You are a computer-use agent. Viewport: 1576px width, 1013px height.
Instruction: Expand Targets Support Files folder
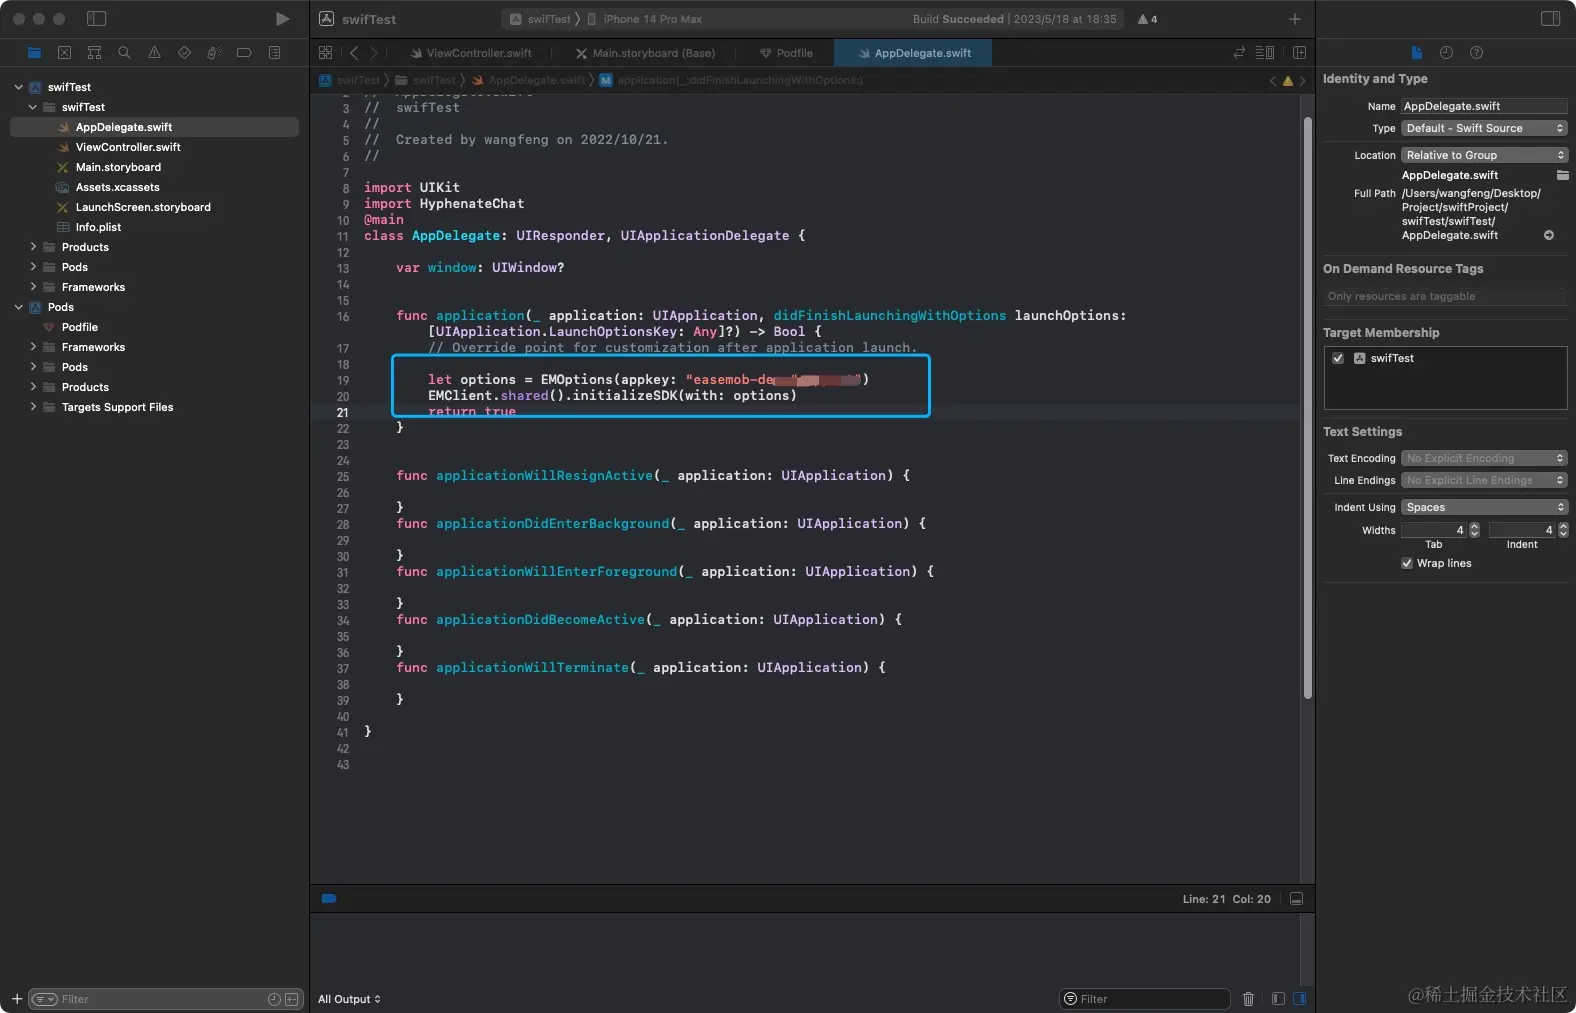point(33,407)
